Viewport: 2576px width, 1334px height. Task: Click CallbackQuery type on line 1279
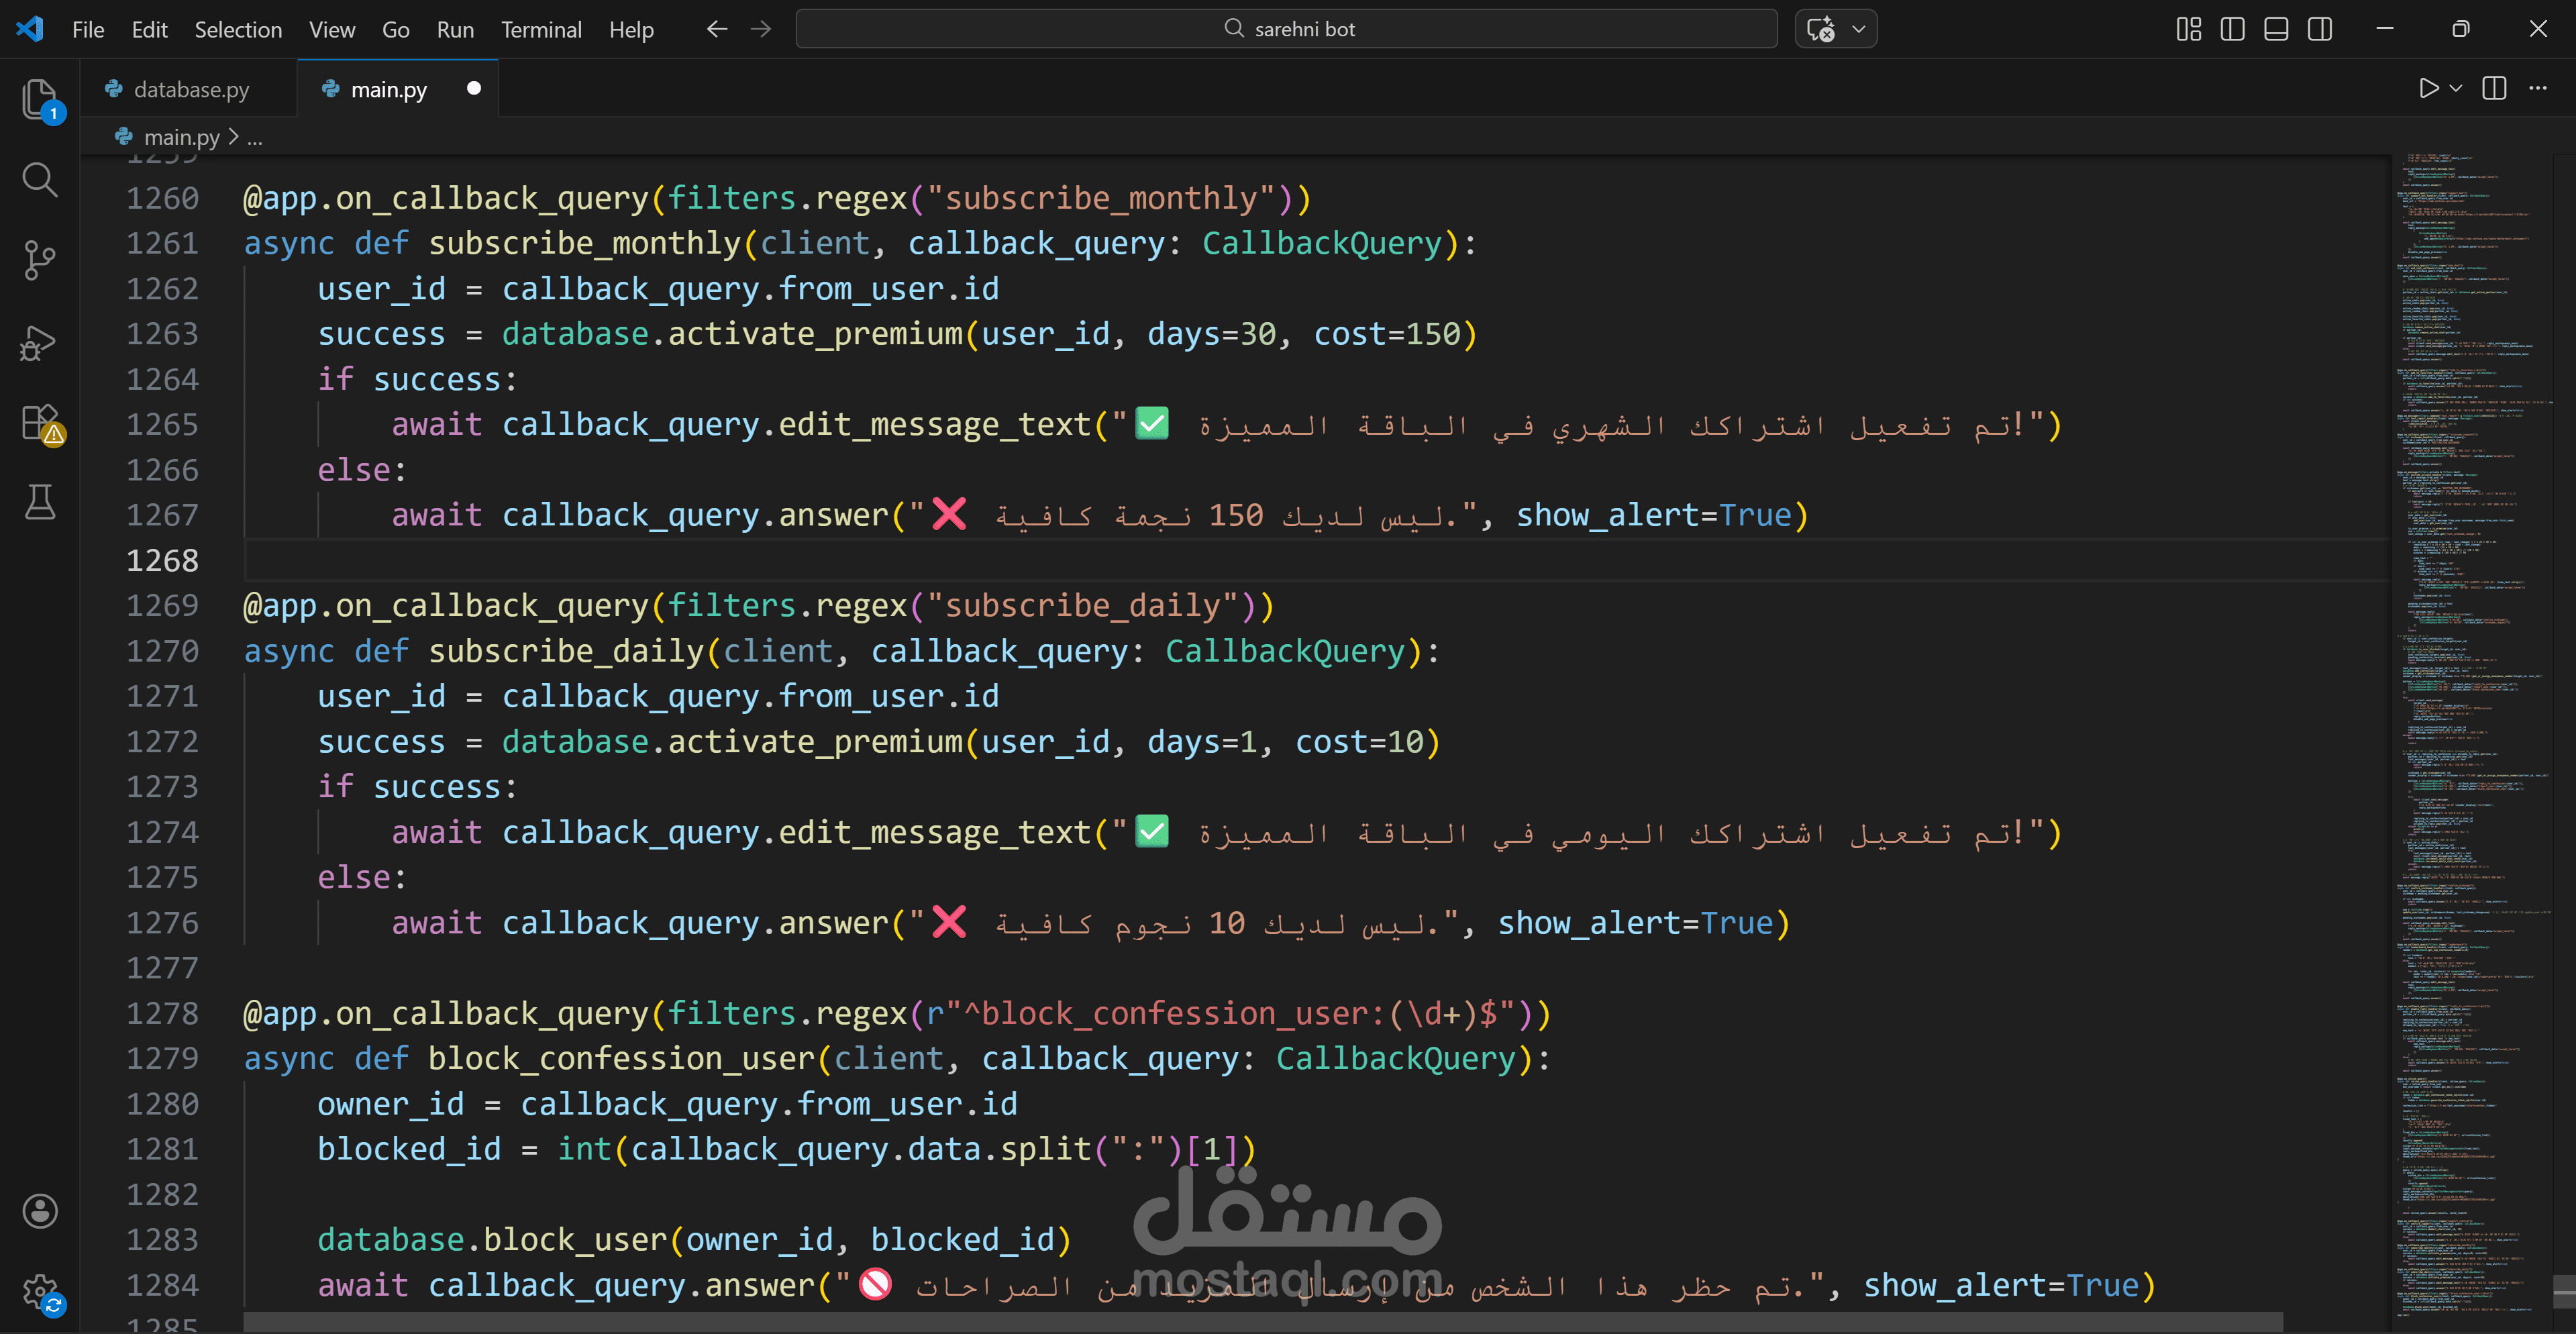pyautogui.click(x=1396, y=1058)
